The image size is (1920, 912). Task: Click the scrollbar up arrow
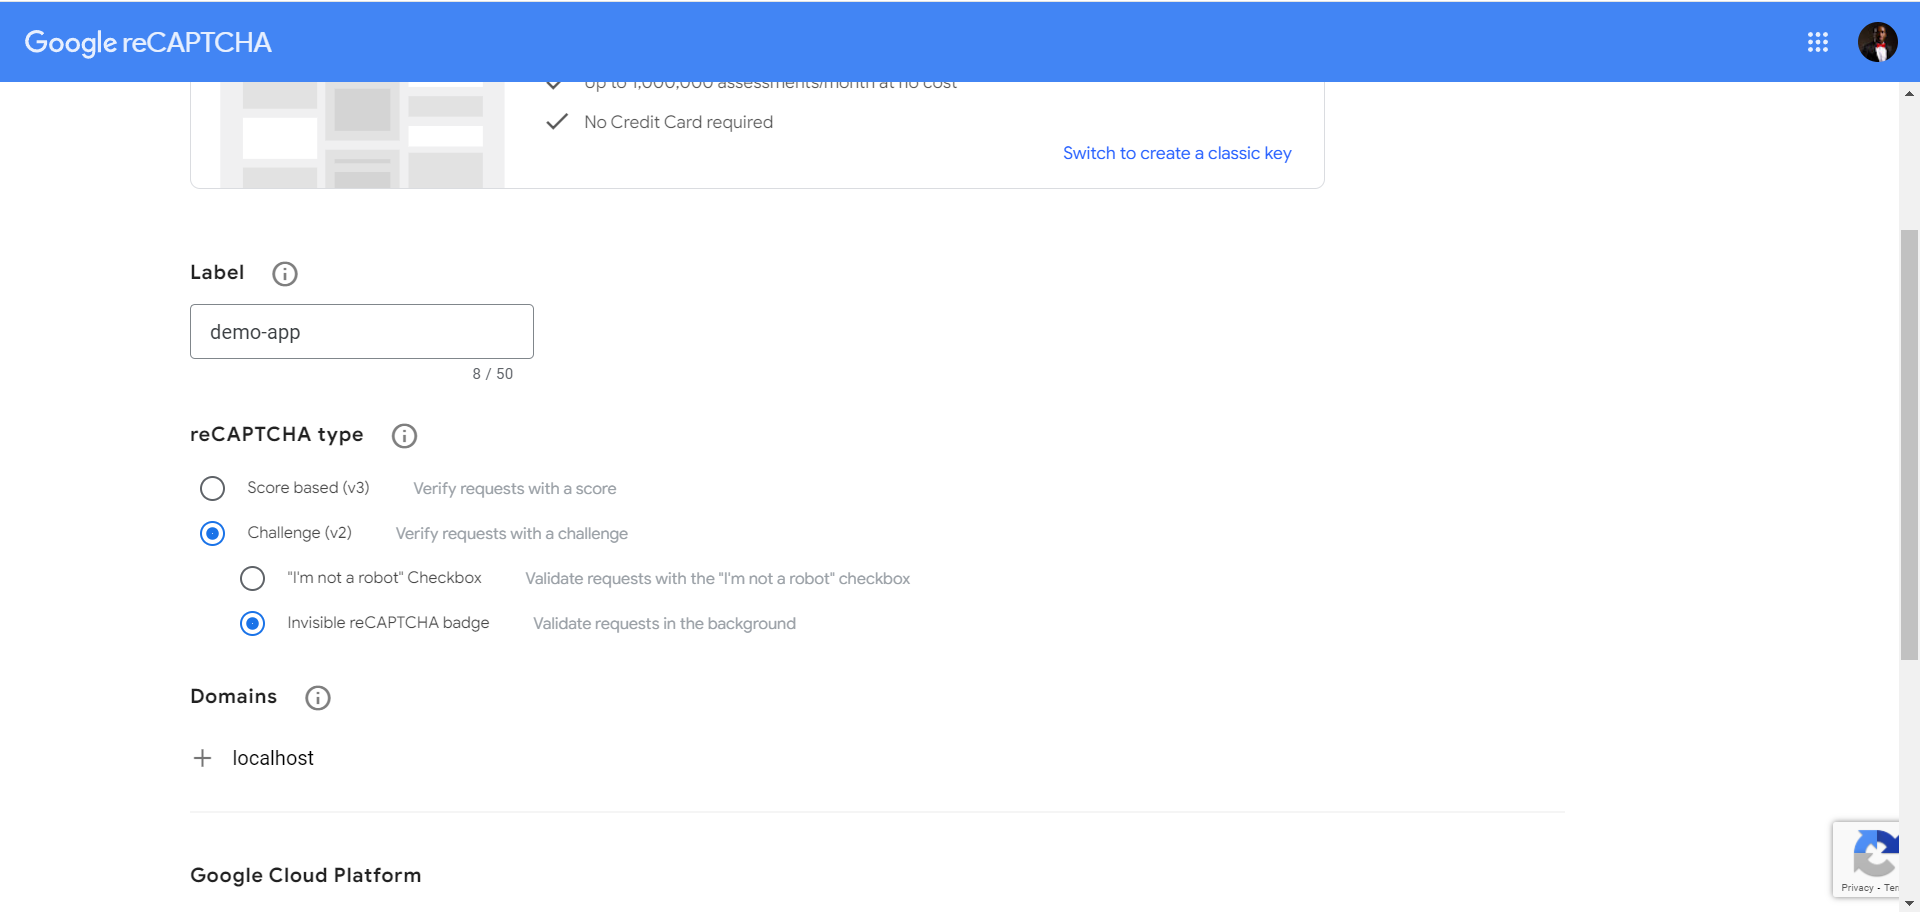pyautogui.click(x=1909, y=93)
